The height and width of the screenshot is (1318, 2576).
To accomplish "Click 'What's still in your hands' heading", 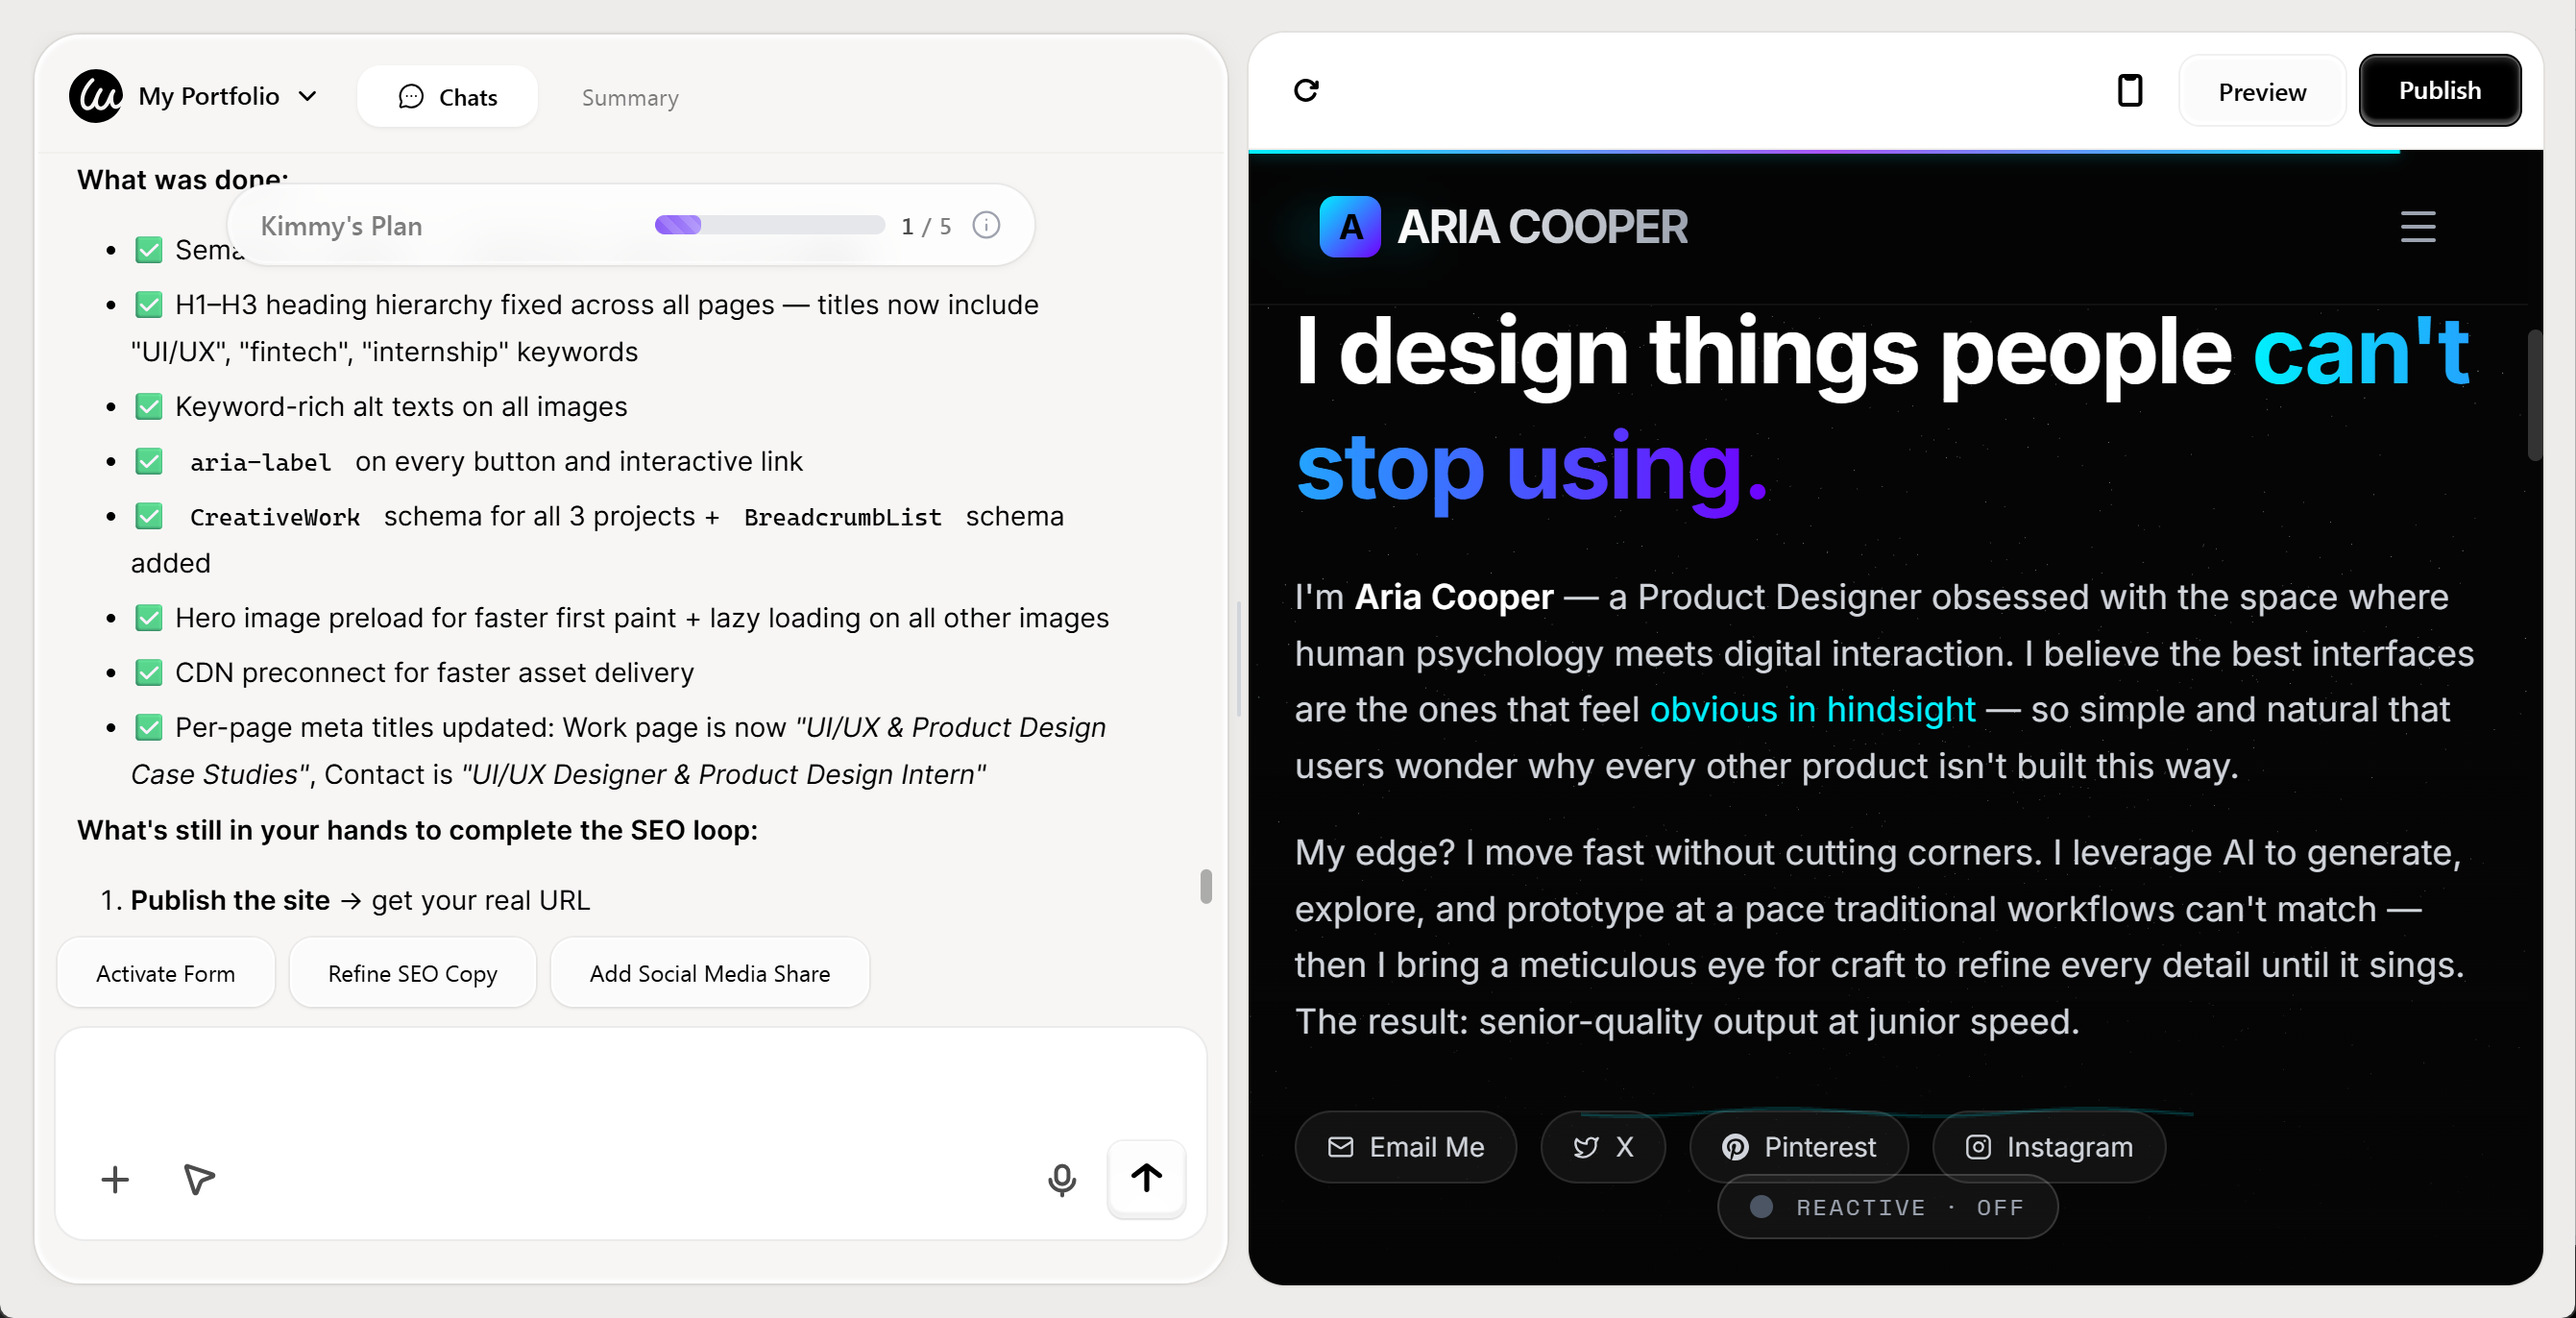I will point(417,830).
